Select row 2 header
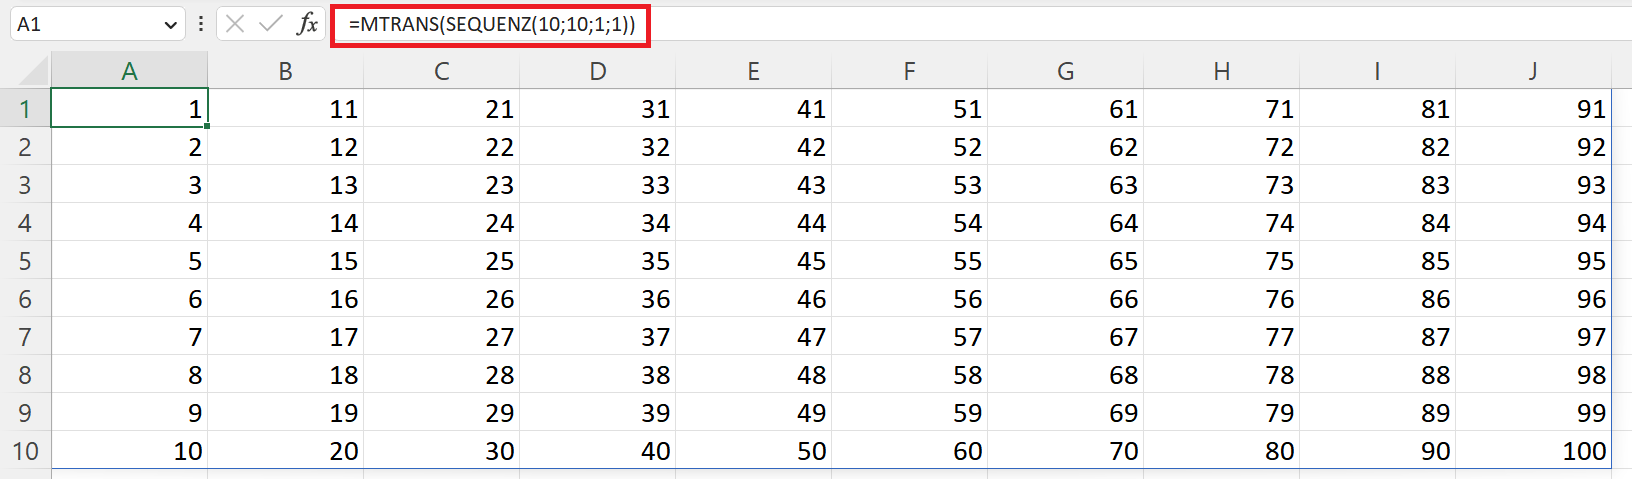Viewport: 1632px width, 479px height. pos(25,146)
